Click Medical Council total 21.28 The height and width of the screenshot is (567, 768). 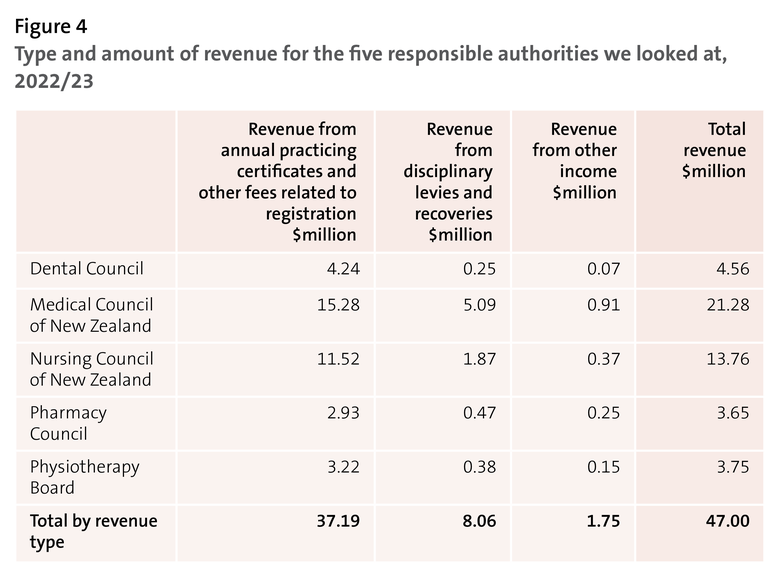[728, 305]
